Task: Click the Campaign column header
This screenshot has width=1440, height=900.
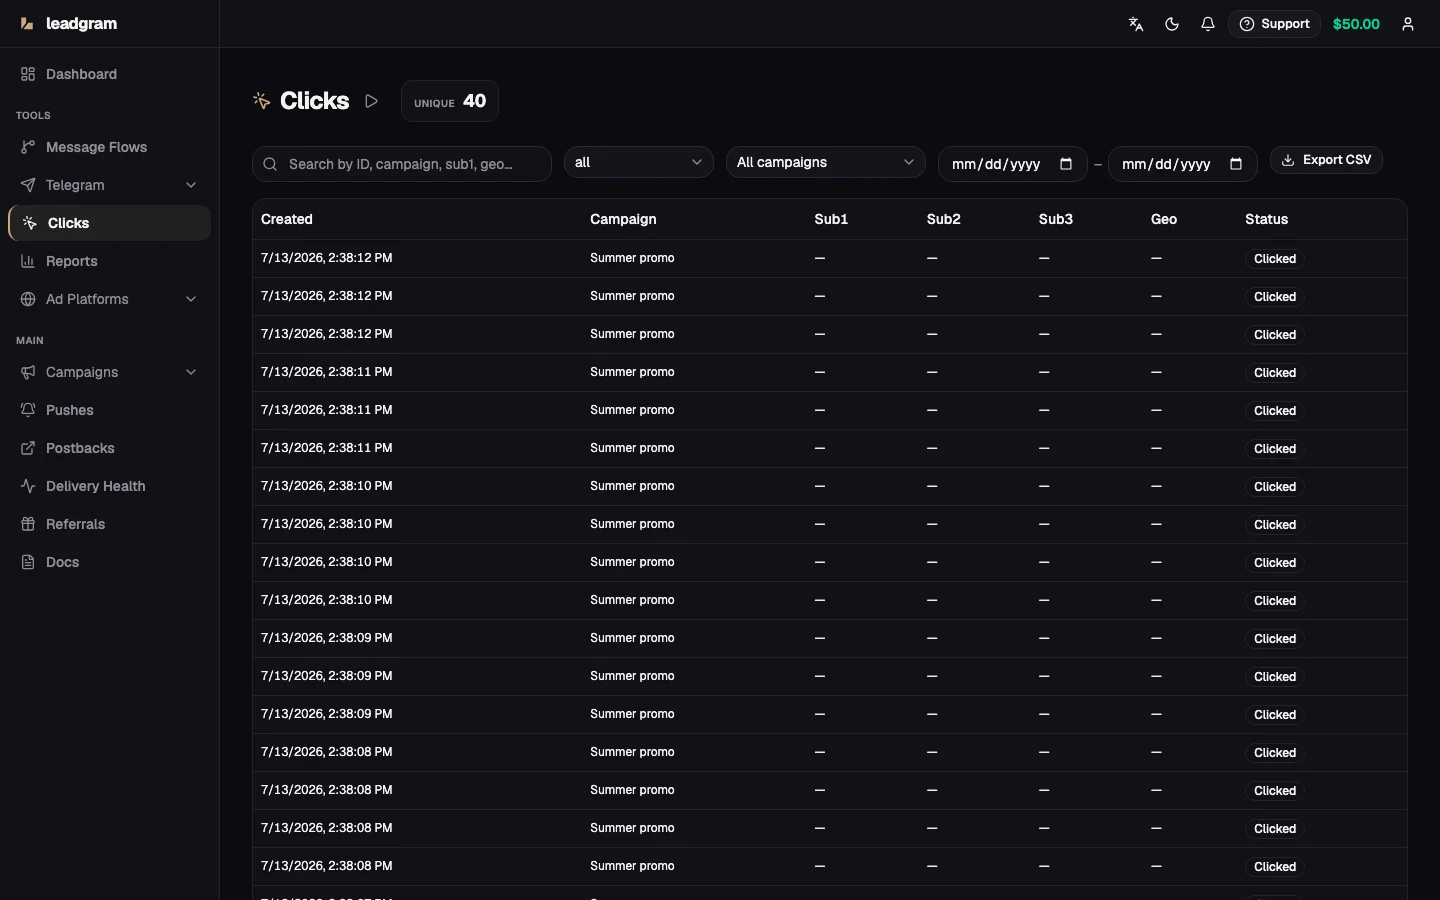Action: (x=623, y=219)
